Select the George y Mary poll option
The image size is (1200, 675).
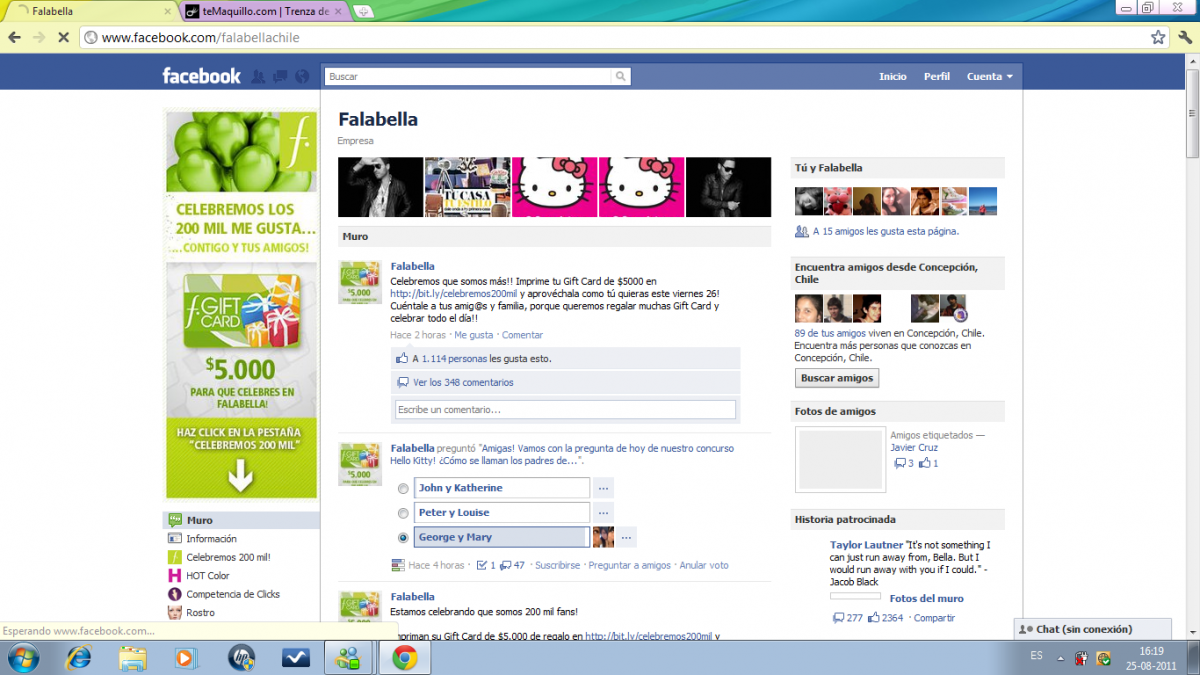coord(404,537)
